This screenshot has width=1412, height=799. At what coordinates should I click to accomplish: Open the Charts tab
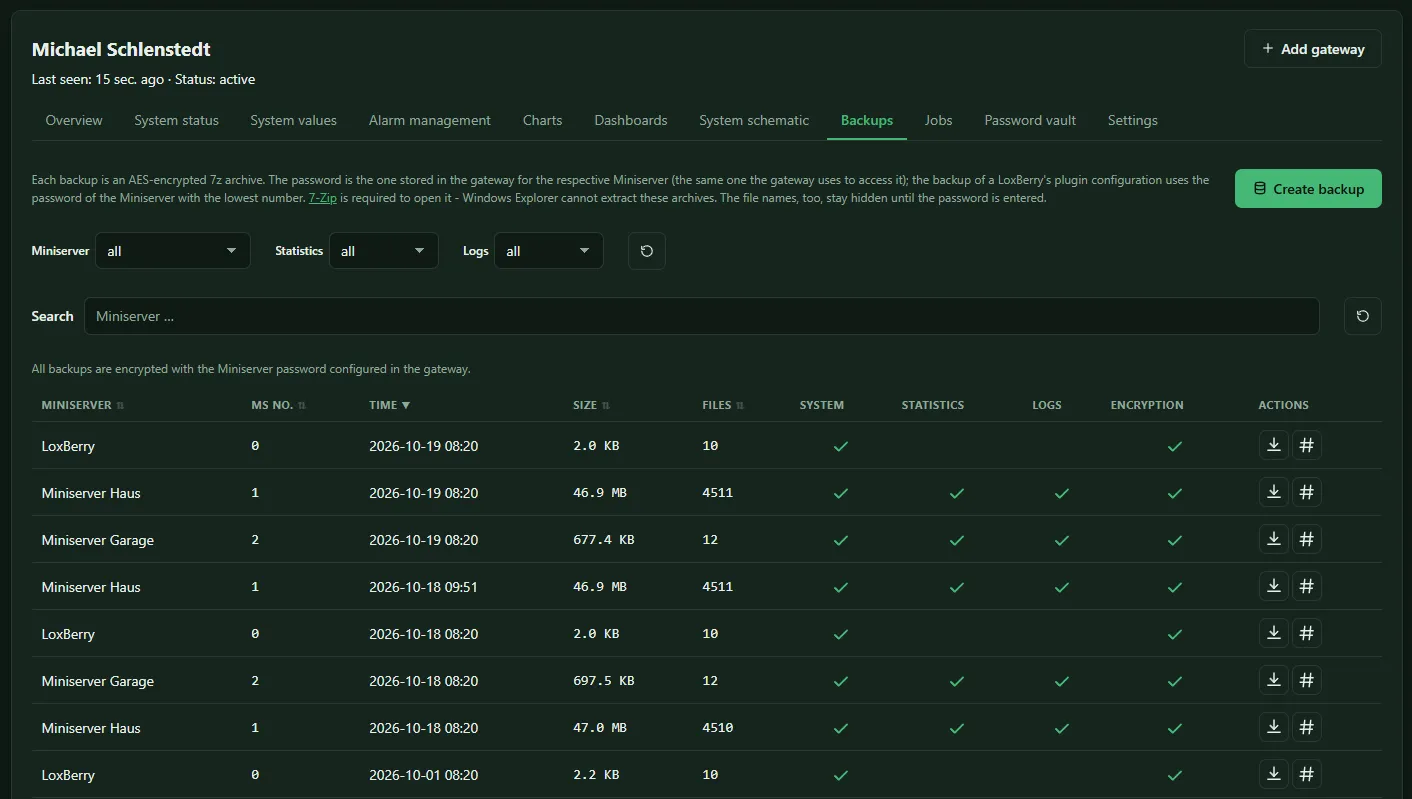coord(543,120)
